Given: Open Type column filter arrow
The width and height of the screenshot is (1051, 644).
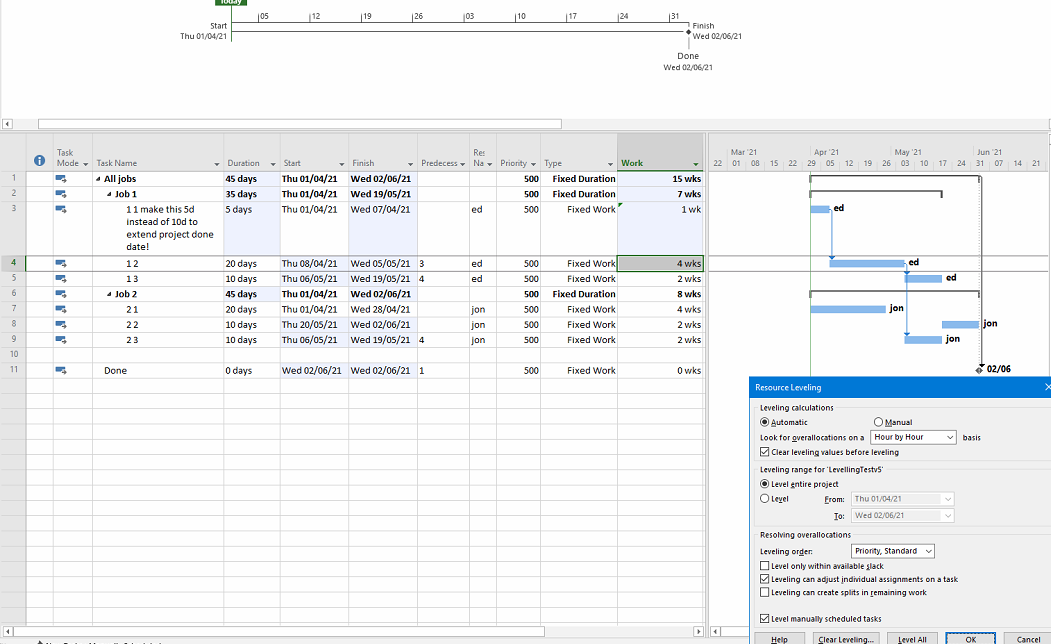Looking at the screenshot, I should (610, 164).
